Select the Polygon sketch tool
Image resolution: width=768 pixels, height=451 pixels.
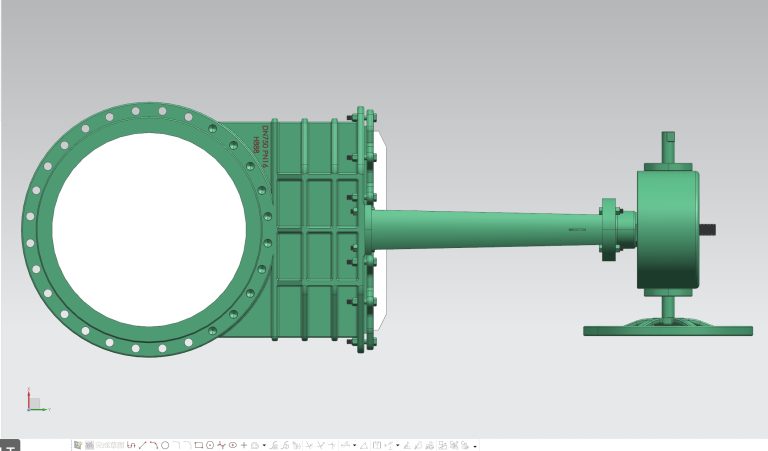pos(210,445)
